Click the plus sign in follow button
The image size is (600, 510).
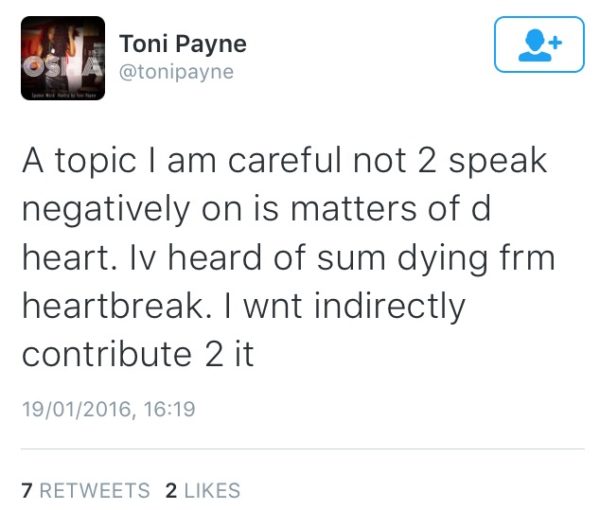[x=556, y=42]
